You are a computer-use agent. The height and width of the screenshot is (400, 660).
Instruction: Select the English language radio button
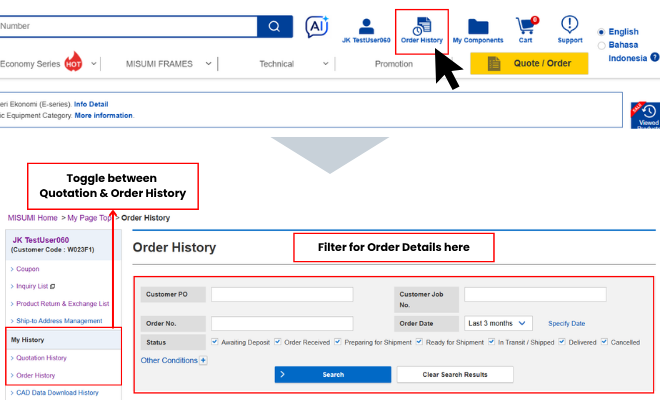[601, 32]
